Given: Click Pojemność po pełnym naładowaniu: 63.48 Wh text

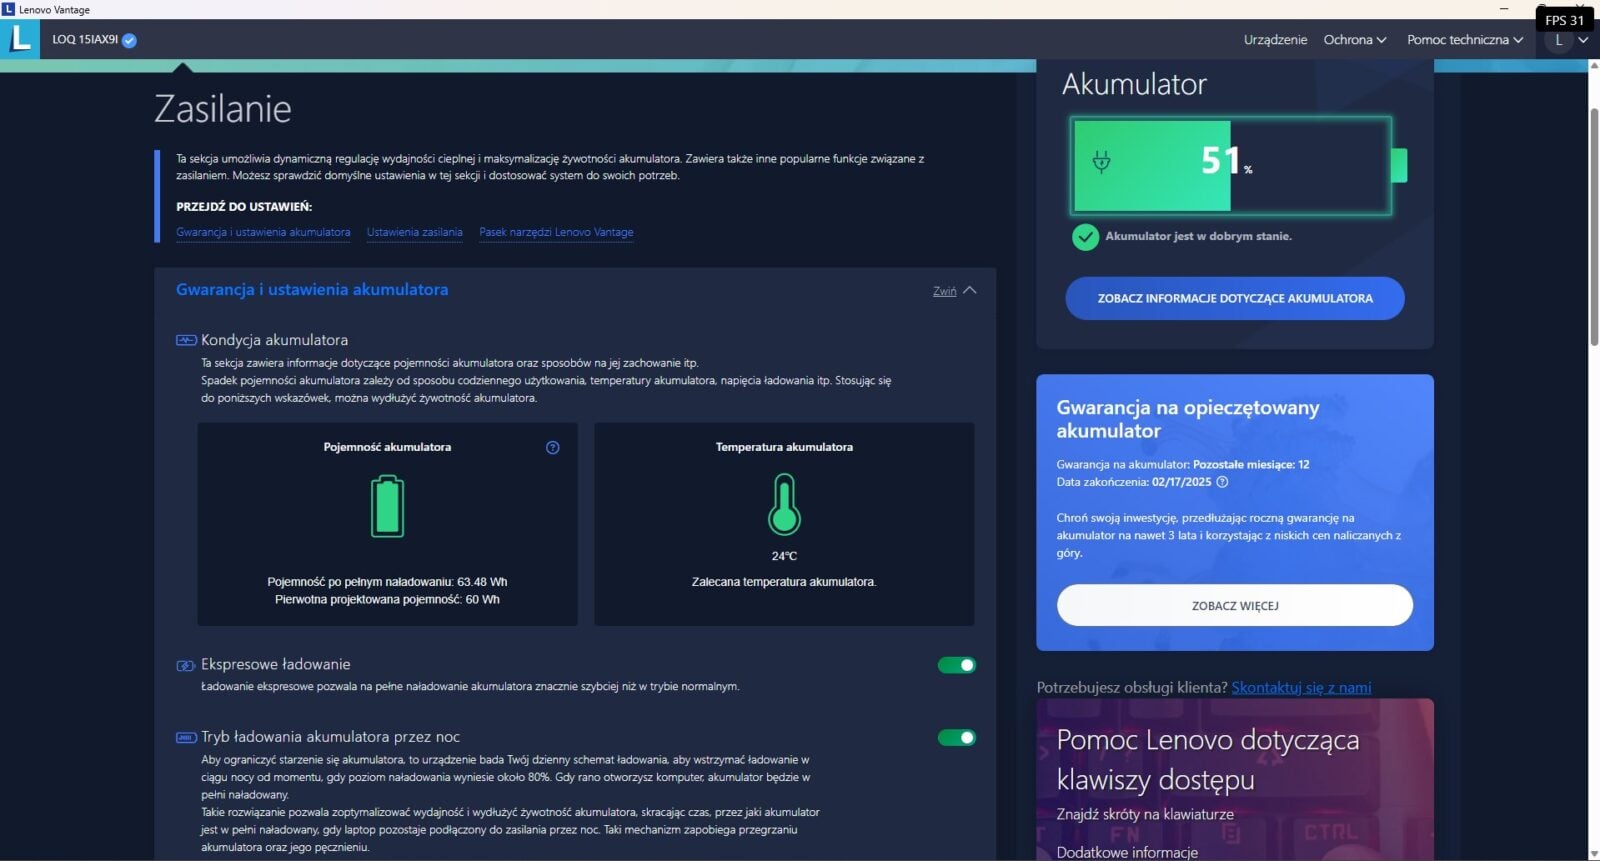Looking at the screenshot, I should [387, 582].
